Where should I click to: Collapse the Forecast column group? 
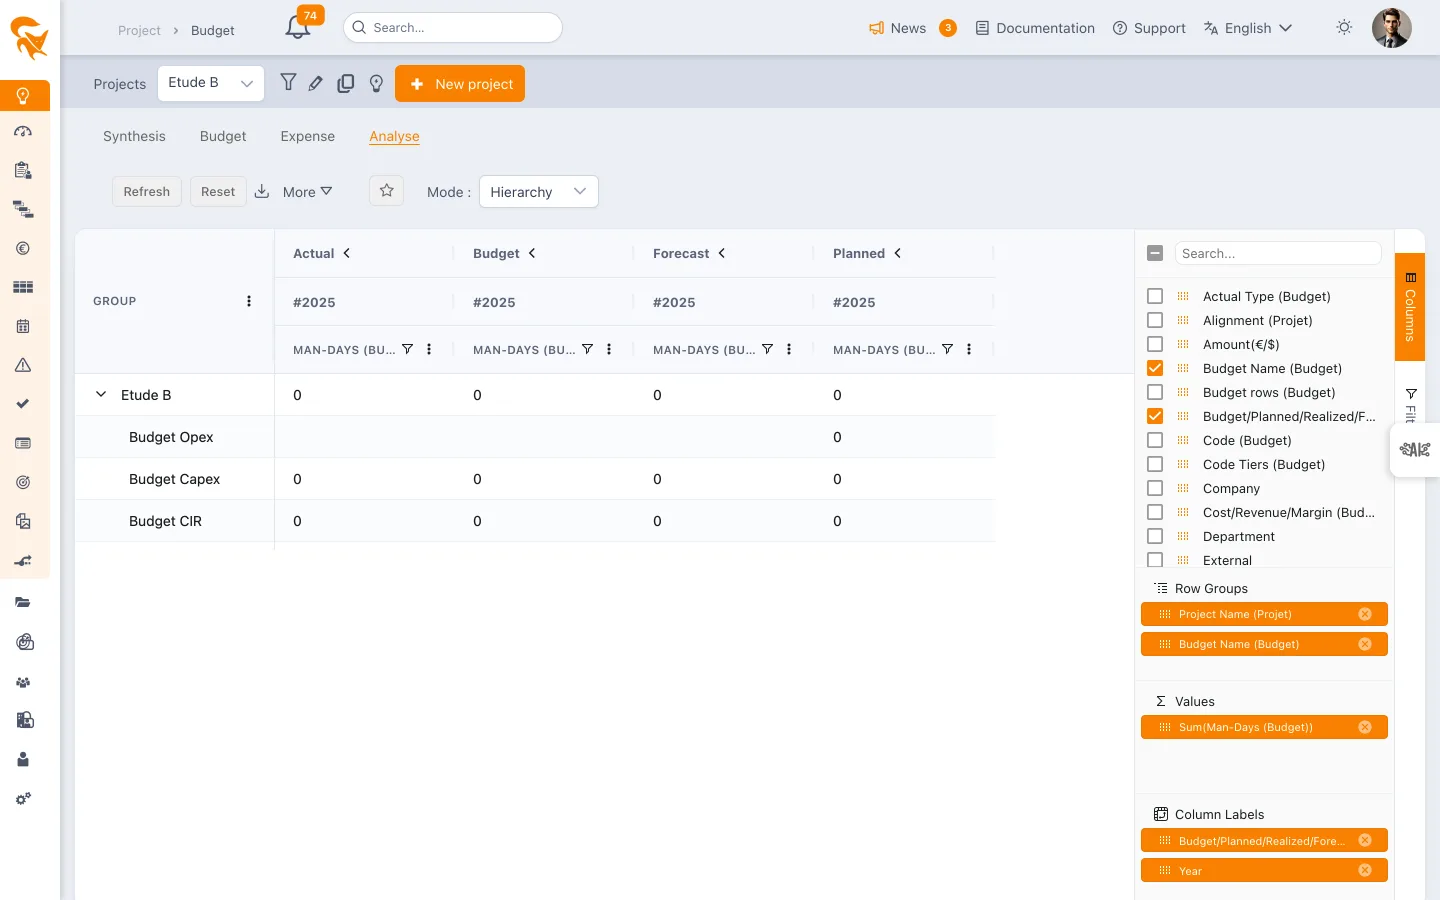point(722,253)
